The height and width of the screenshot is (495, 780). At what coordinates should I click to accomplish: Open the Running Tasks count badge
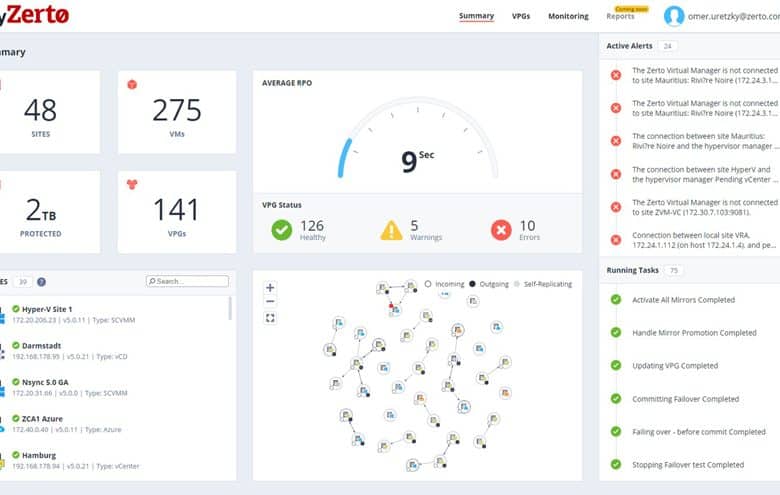click(674, 270)
